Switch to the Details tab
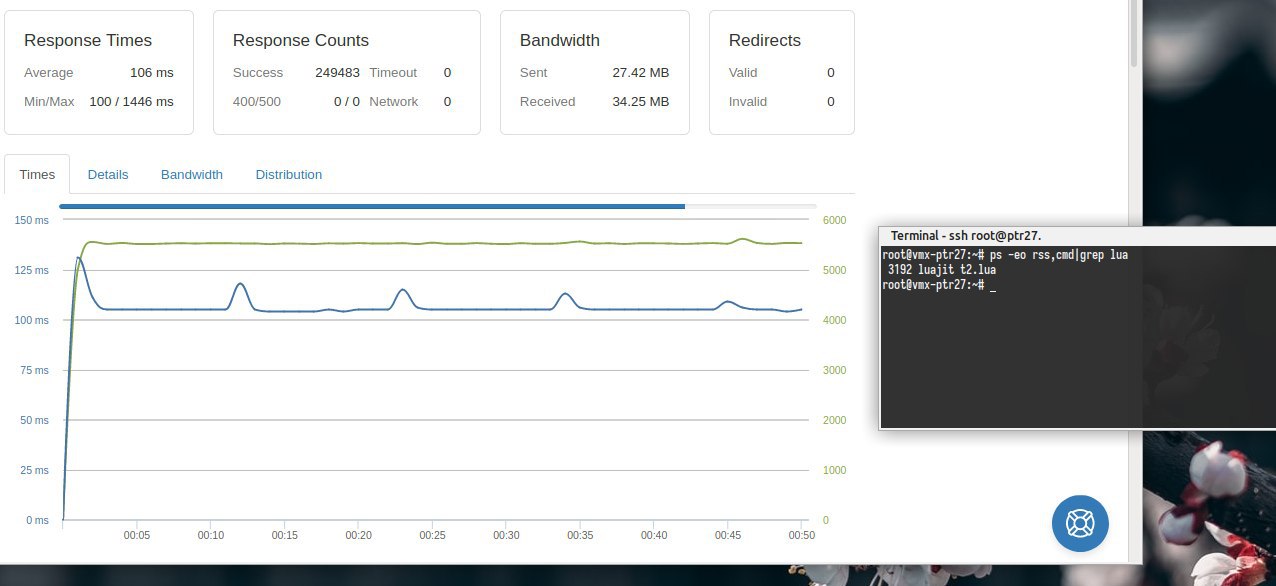 point(108,174)
